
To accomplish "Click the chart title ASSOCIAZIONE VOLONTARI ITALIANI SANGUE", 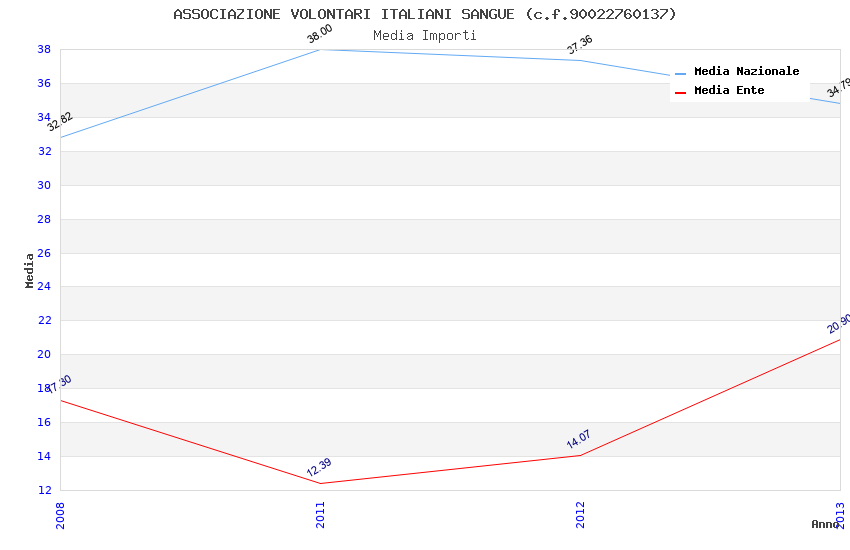I will click(x=424, y=14).
